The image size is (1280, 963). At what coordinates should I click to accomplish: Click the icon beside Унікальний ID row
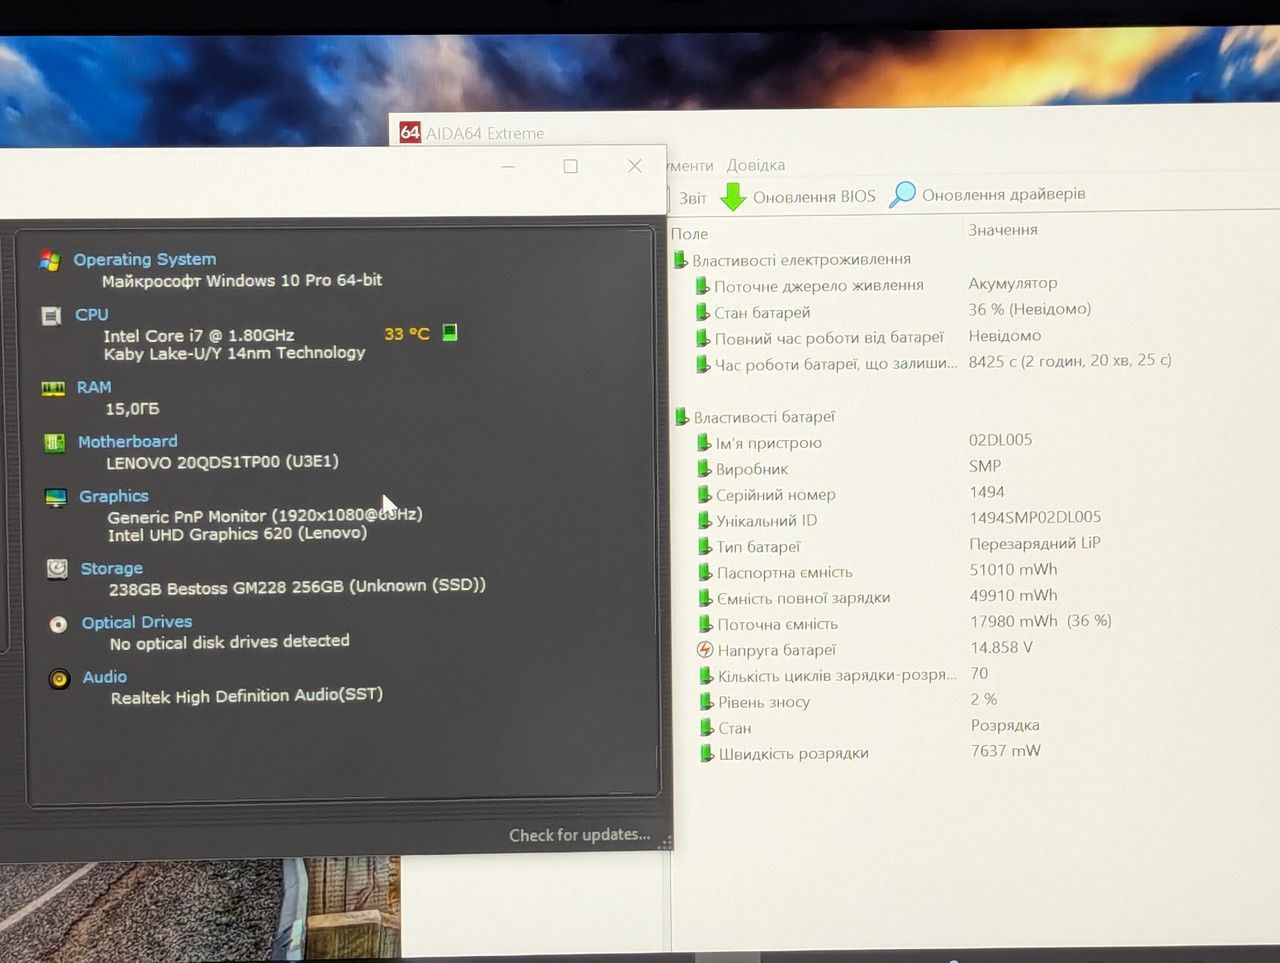705,520
